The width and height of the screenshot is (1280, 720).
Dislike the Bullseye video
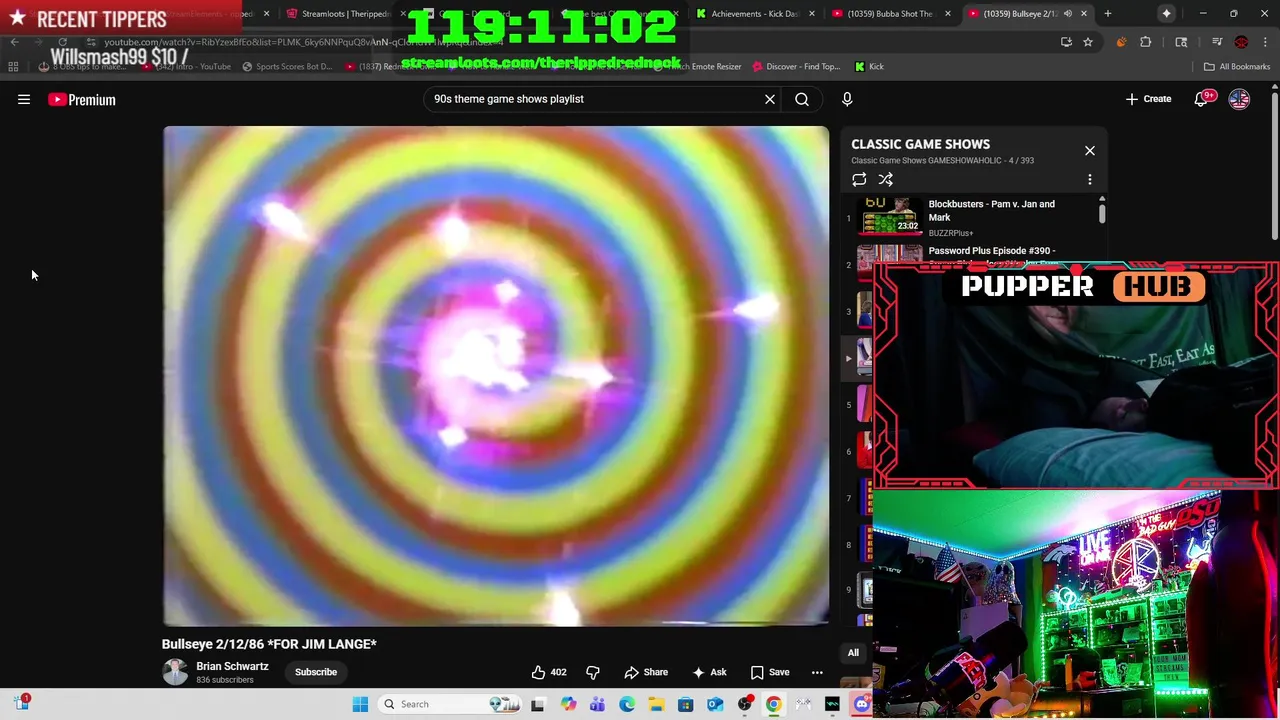[593, 672]
